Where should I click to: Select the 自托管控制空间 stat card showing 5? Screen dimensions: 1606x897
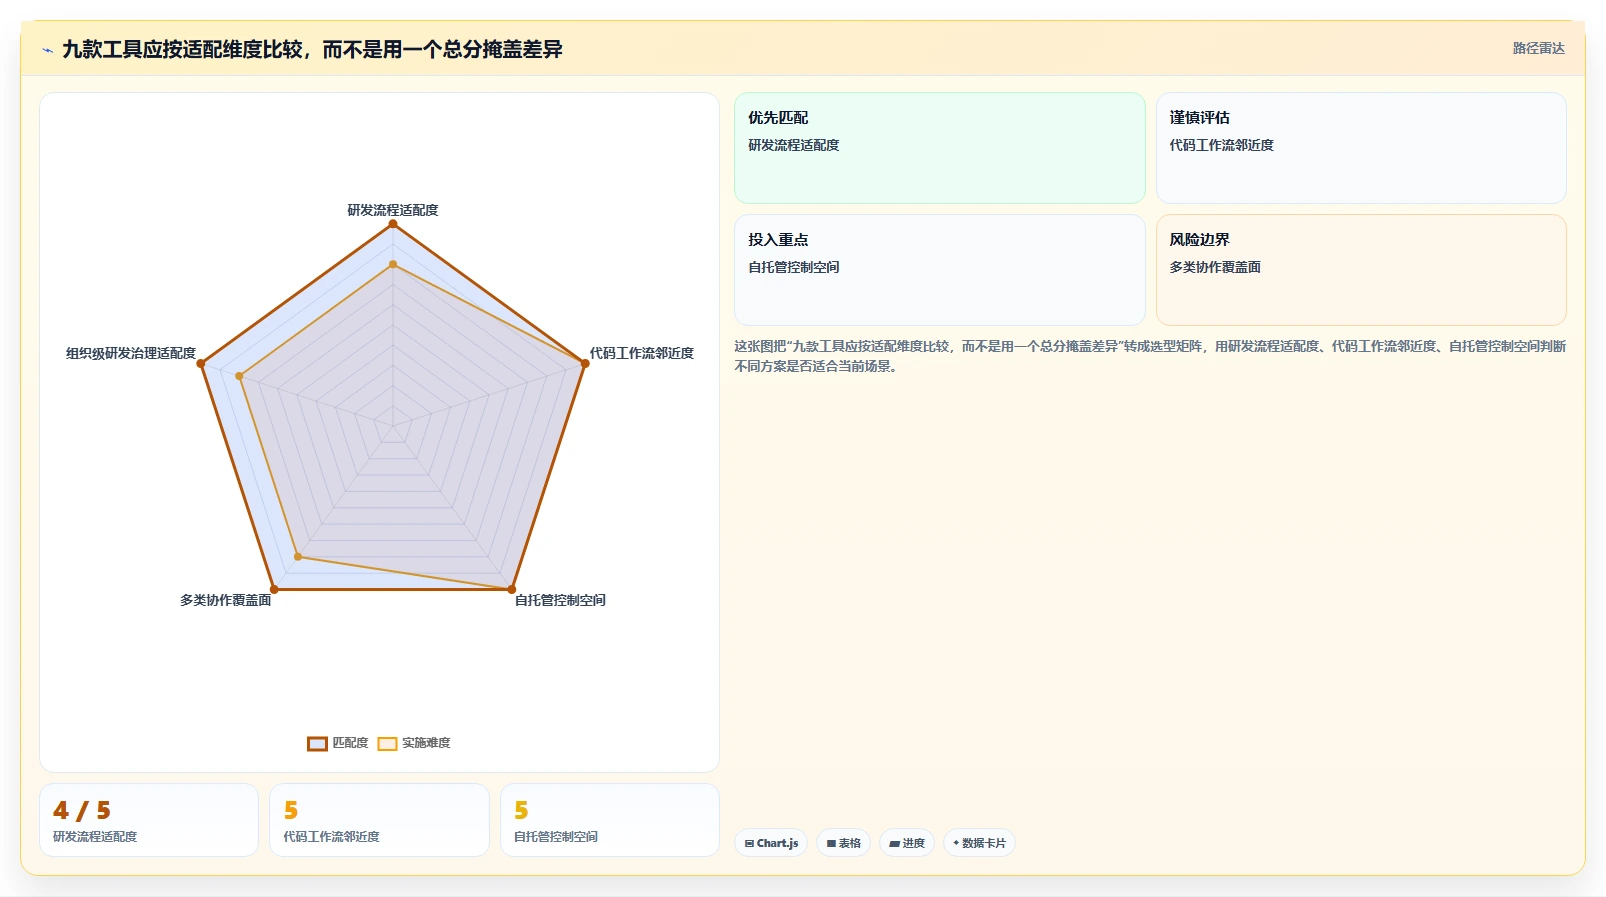[x=610, y=820]
